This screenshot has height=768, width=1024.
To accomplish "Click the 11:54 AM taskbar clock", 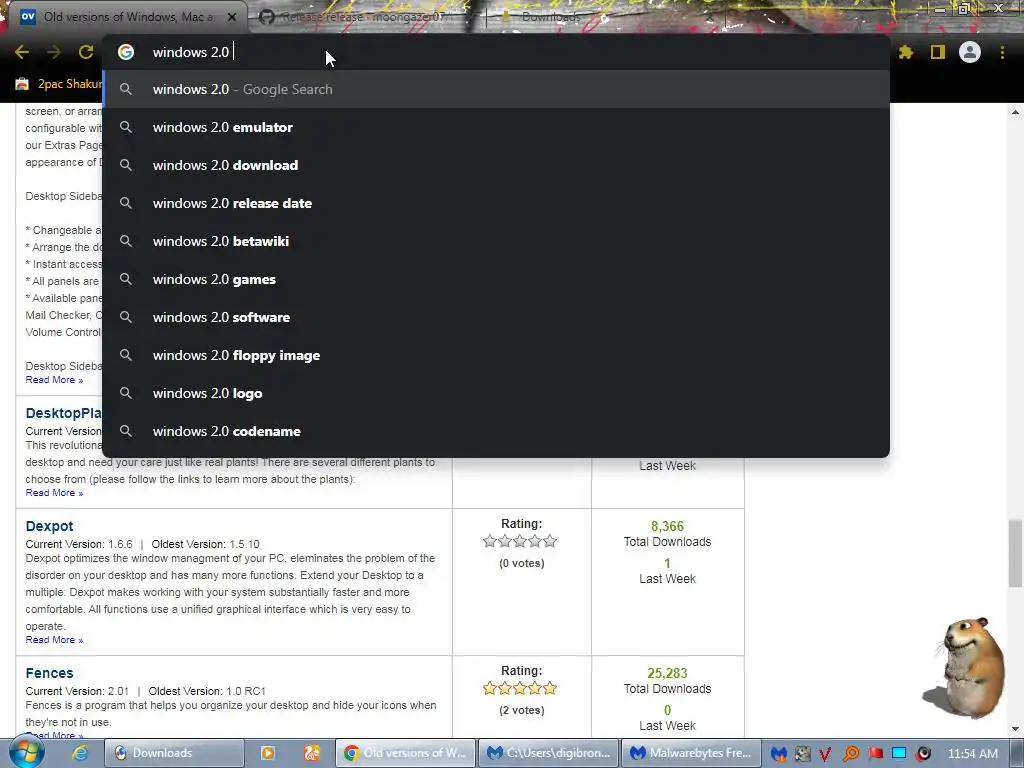I will pyautogui.click(x=972, y=754).
